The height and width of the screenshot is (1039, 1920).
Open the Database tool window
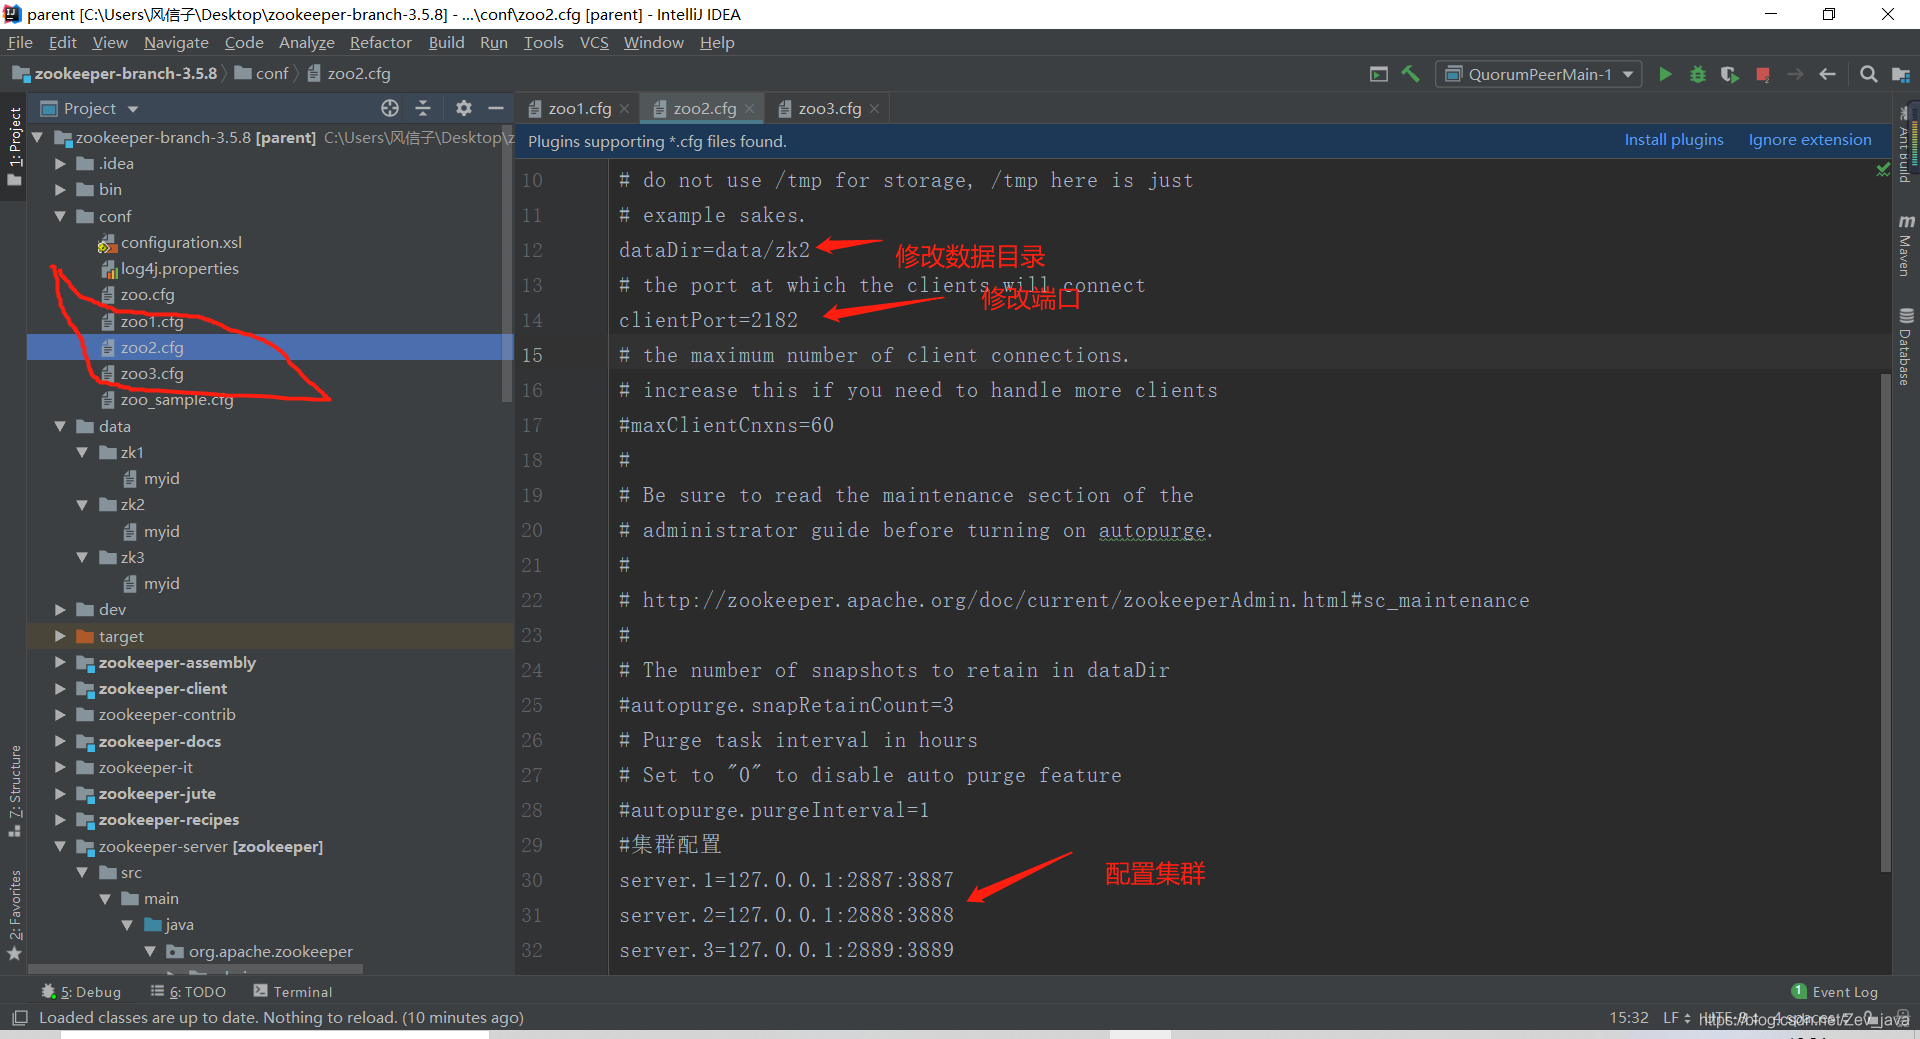coord(1905,347)
